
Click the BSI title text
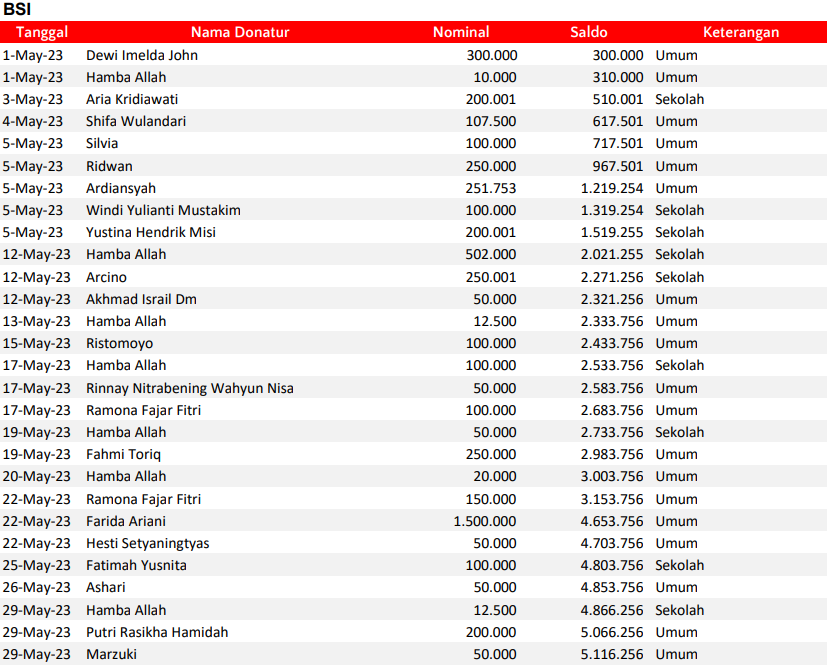point(19,10)
